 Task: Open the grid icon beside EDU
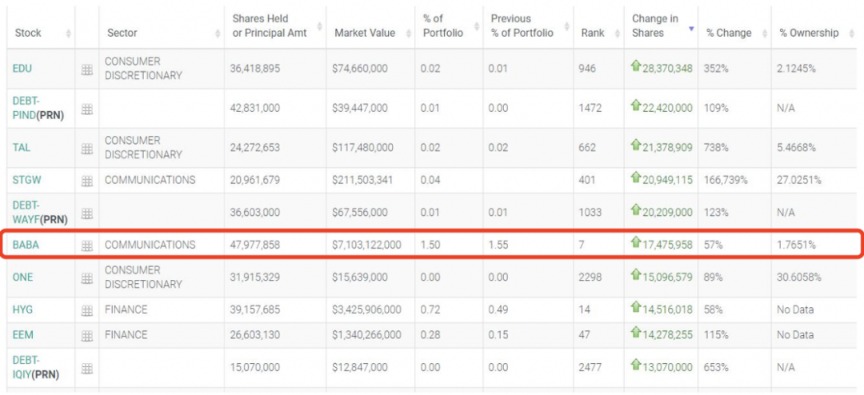pos(87,69)
